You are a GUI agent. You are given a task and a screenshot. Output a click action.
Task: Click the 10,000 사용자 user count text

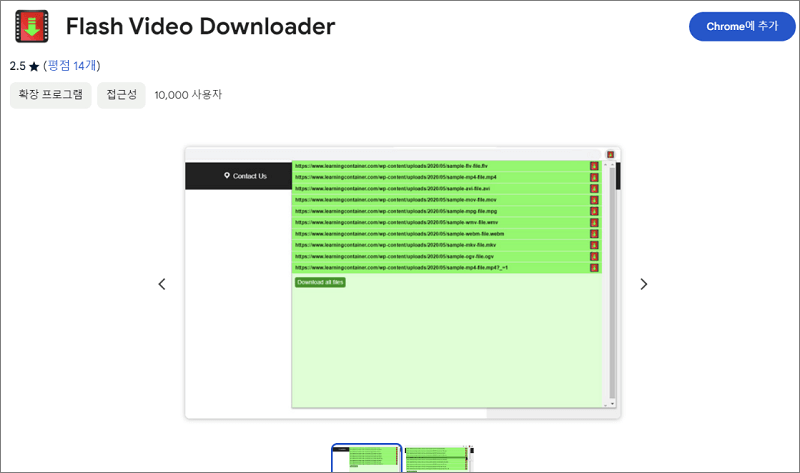click(x=188, y=95)
